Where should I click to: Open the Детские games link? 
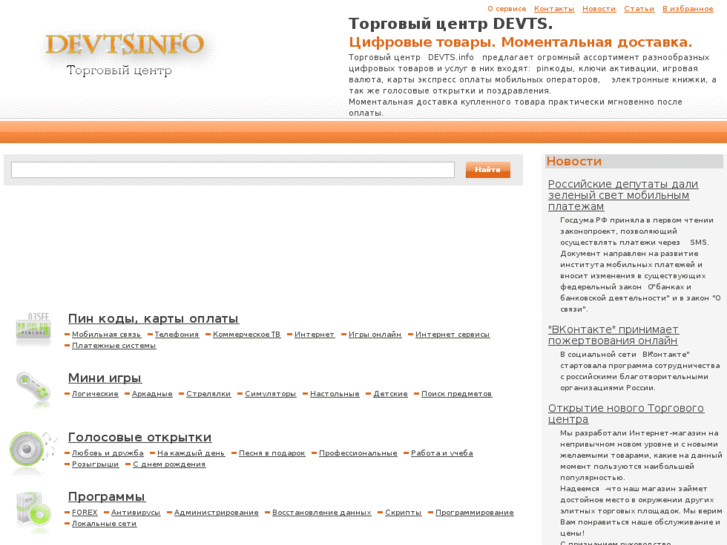(x=390, y=394)
